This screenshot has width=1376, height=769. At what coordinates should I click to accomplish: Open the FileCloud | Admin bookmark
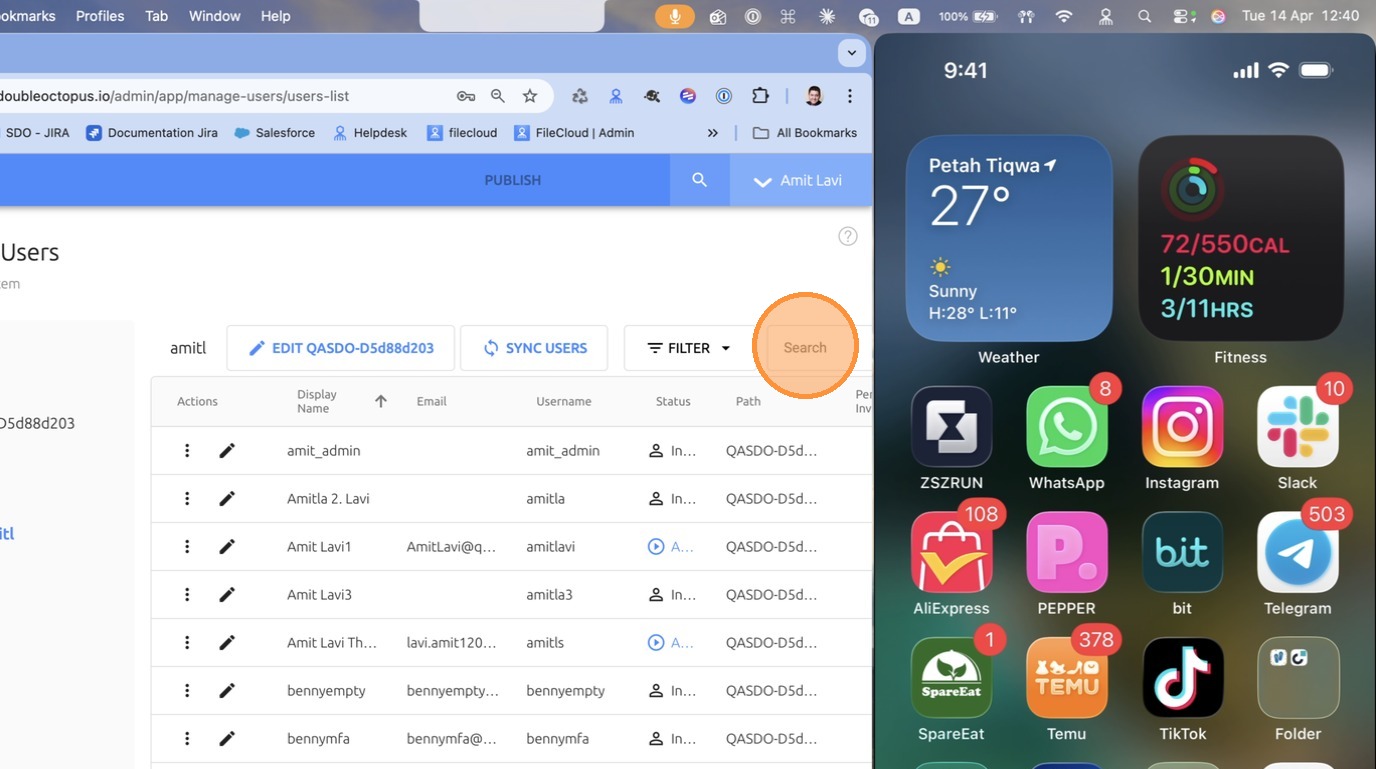coord(574,133)
